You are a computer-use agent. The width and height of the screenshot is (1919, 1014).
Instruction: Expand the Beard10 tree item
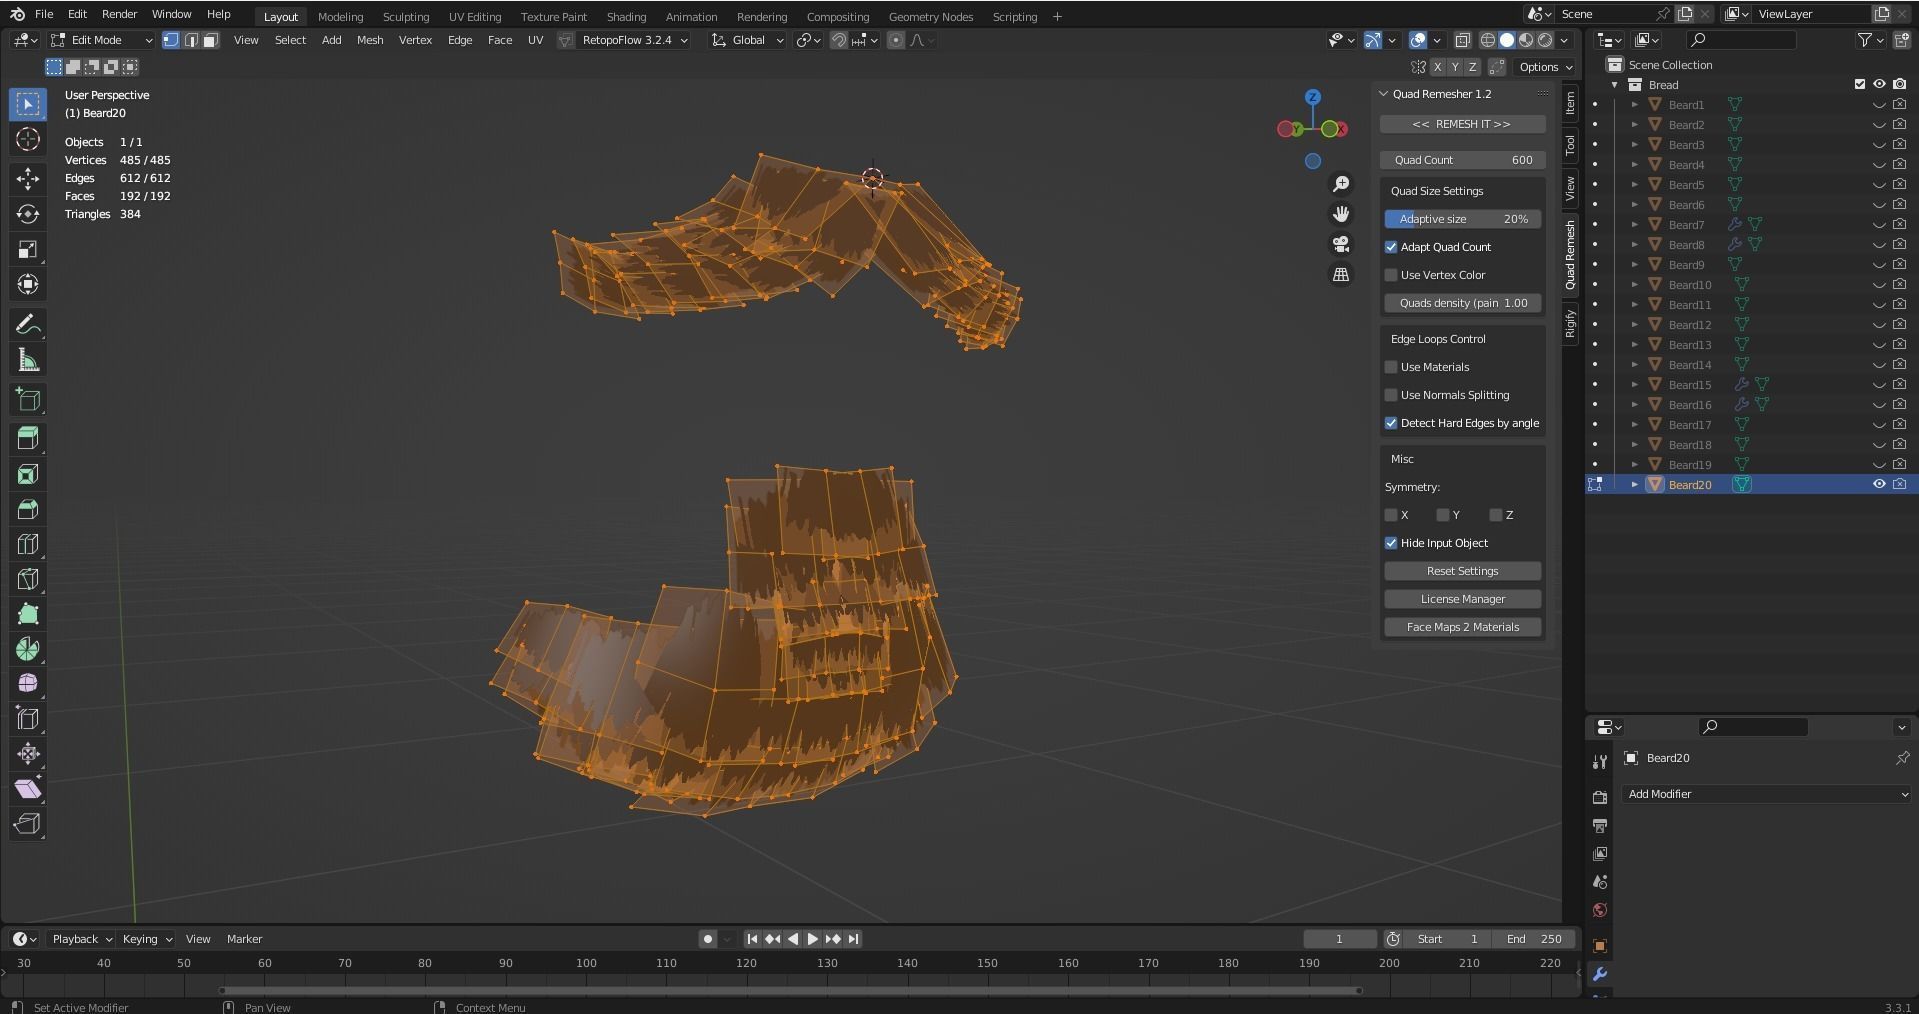pos(1634,285)
